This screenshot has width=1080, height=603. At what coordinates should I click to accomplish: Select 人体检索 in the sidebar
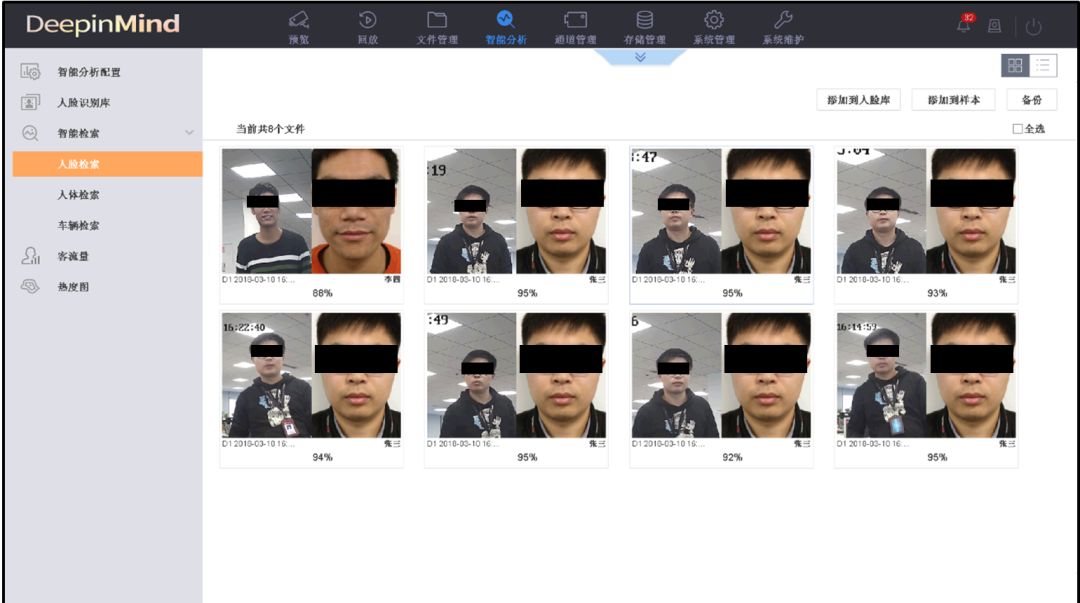click(78, 195)
